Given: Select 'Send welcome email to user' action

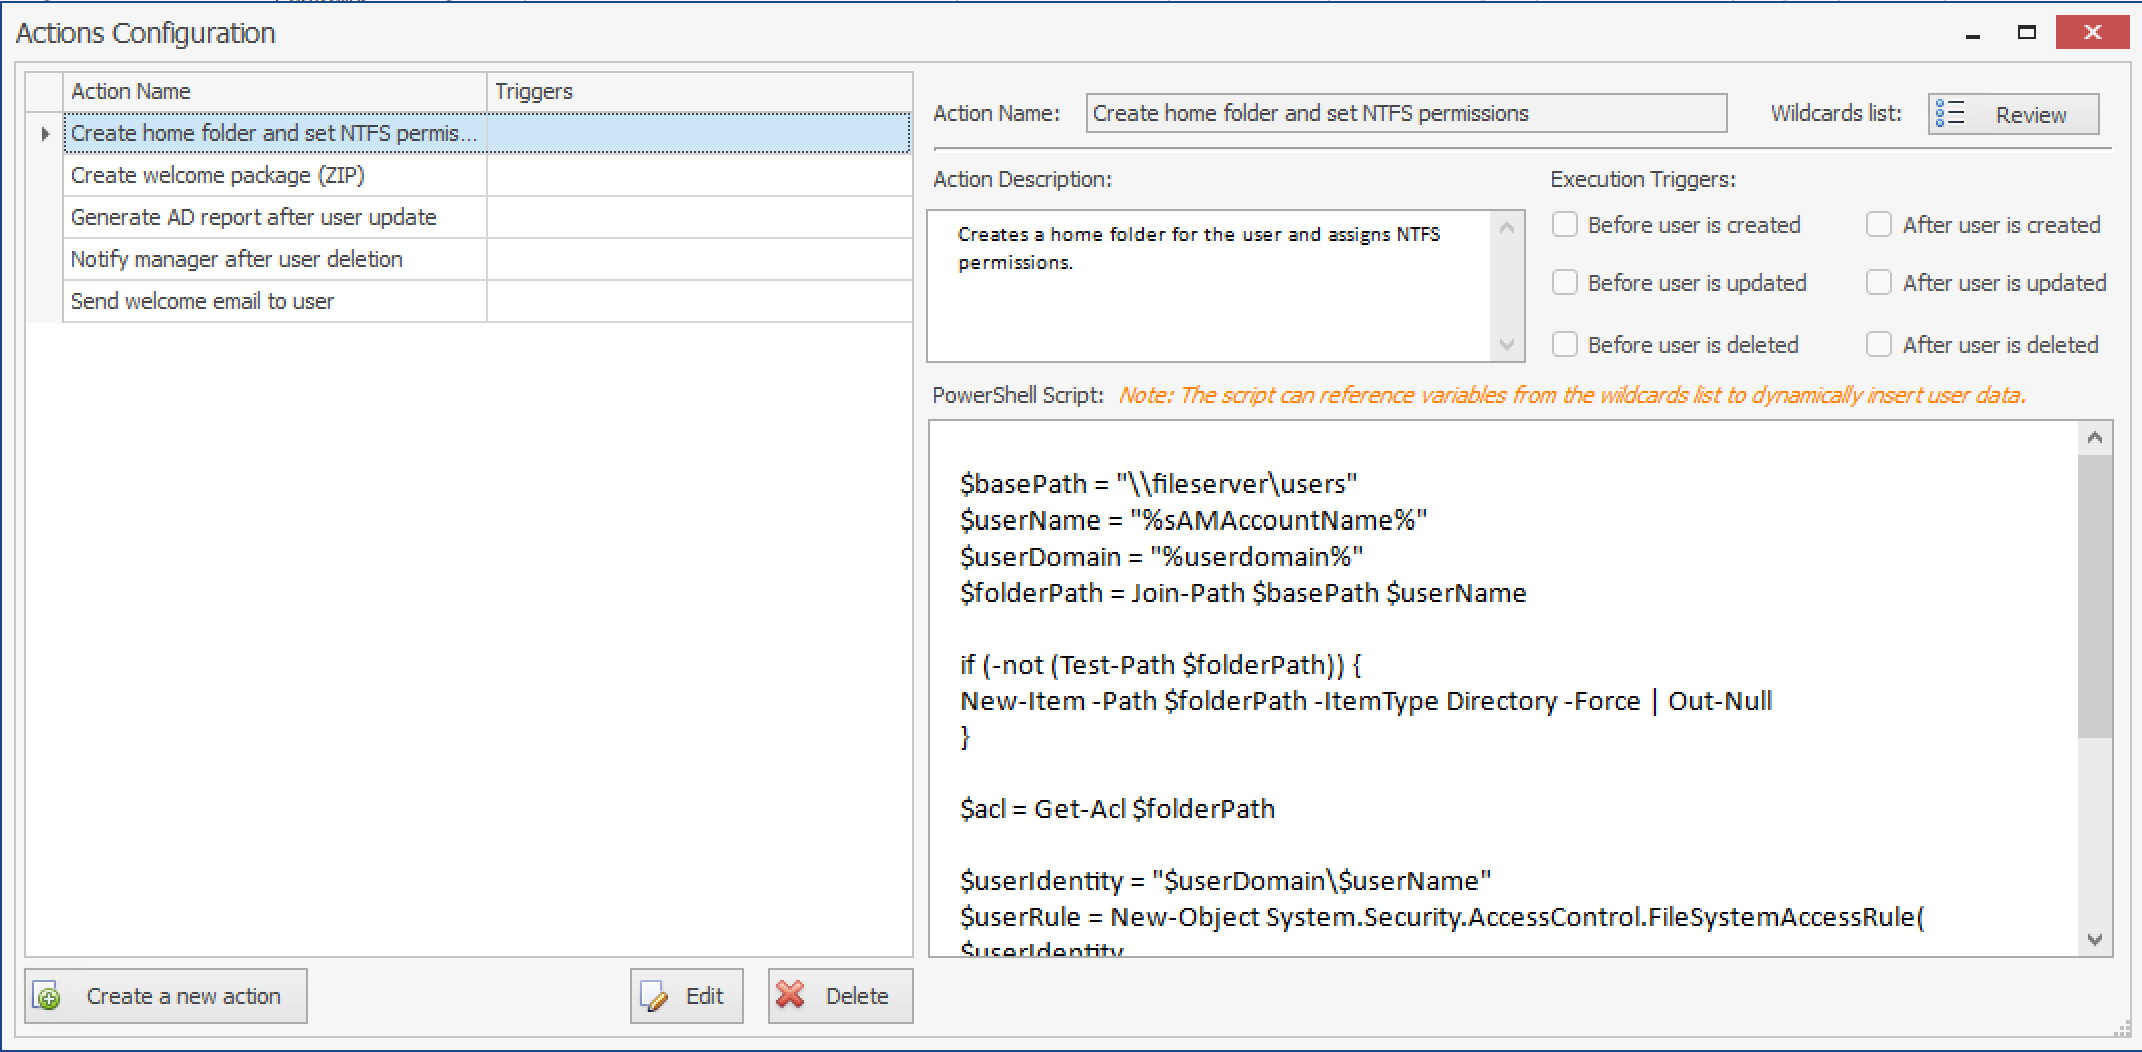Looking at the screenshot, I should coord(202,302).
